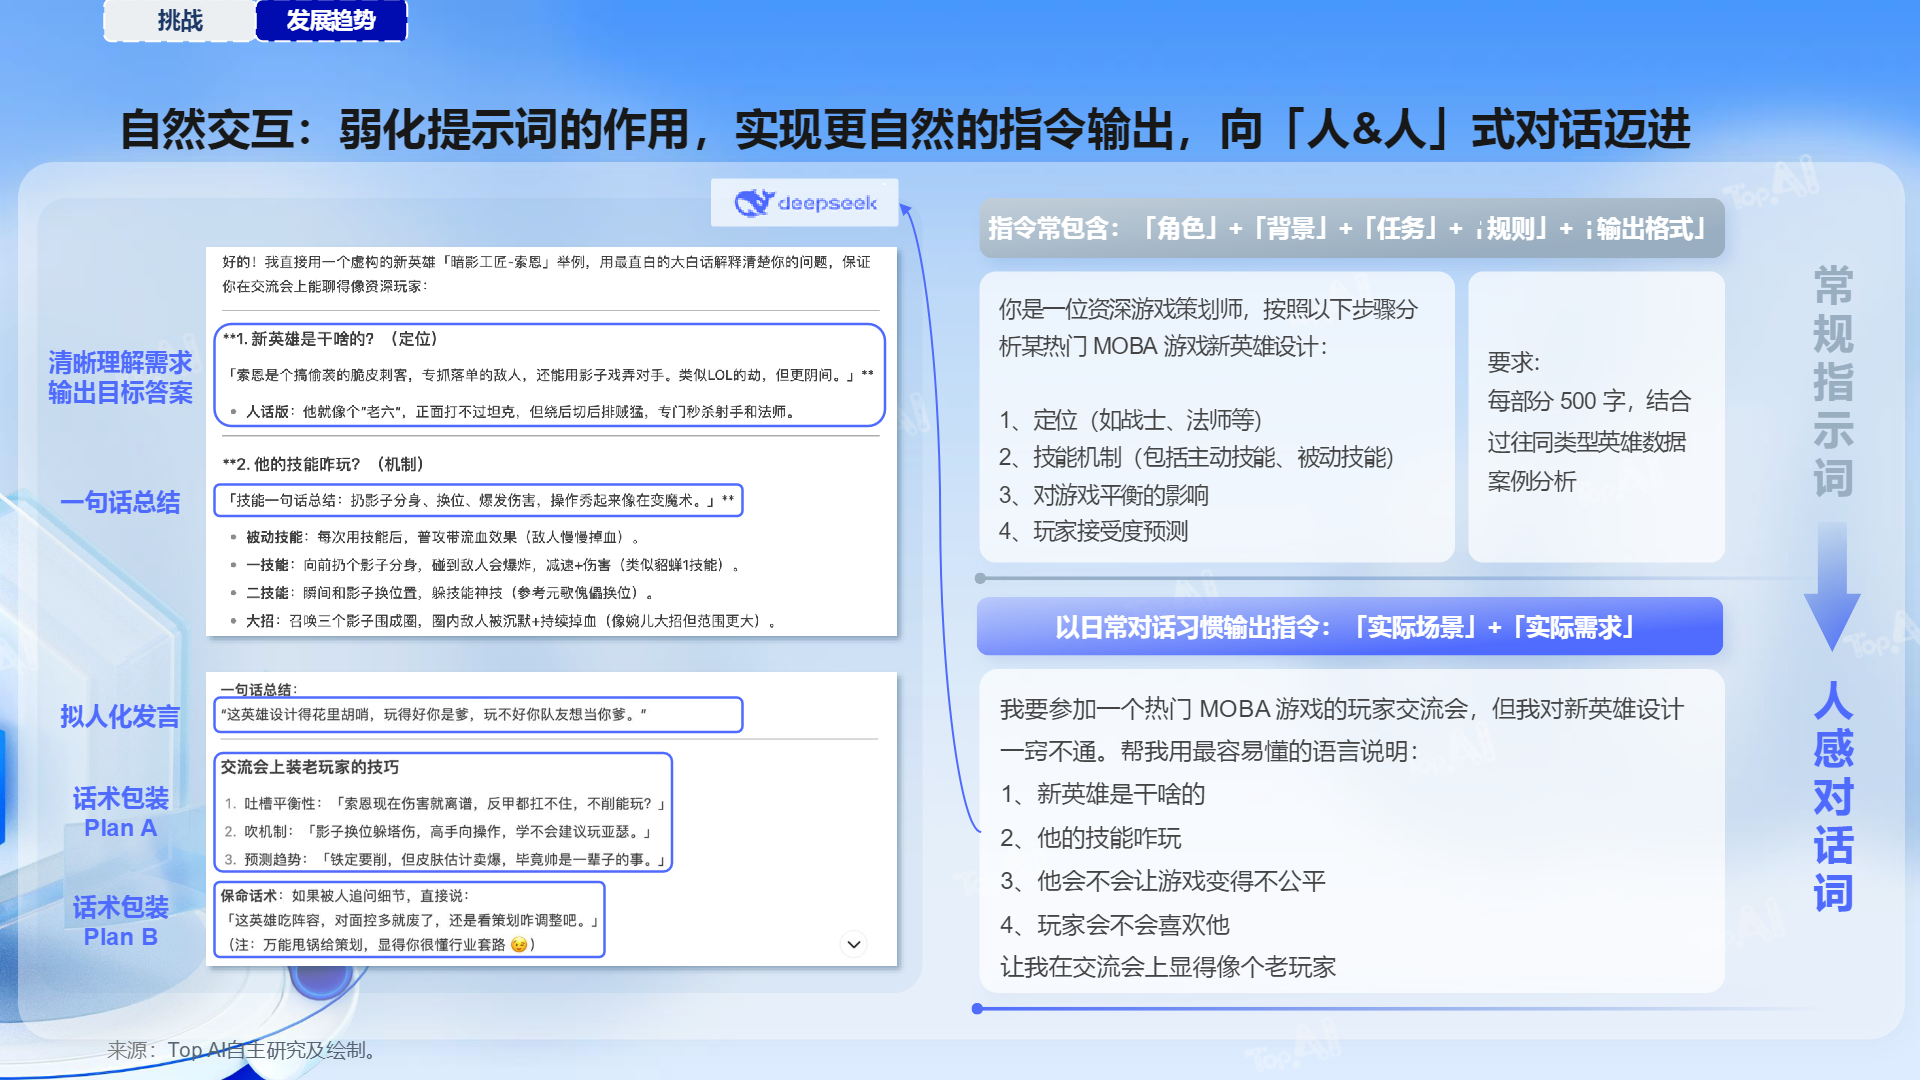Click the line 每部分 500 字，结合
This screenshot has width=1920, height=1080.
(x=1589, y=401)
